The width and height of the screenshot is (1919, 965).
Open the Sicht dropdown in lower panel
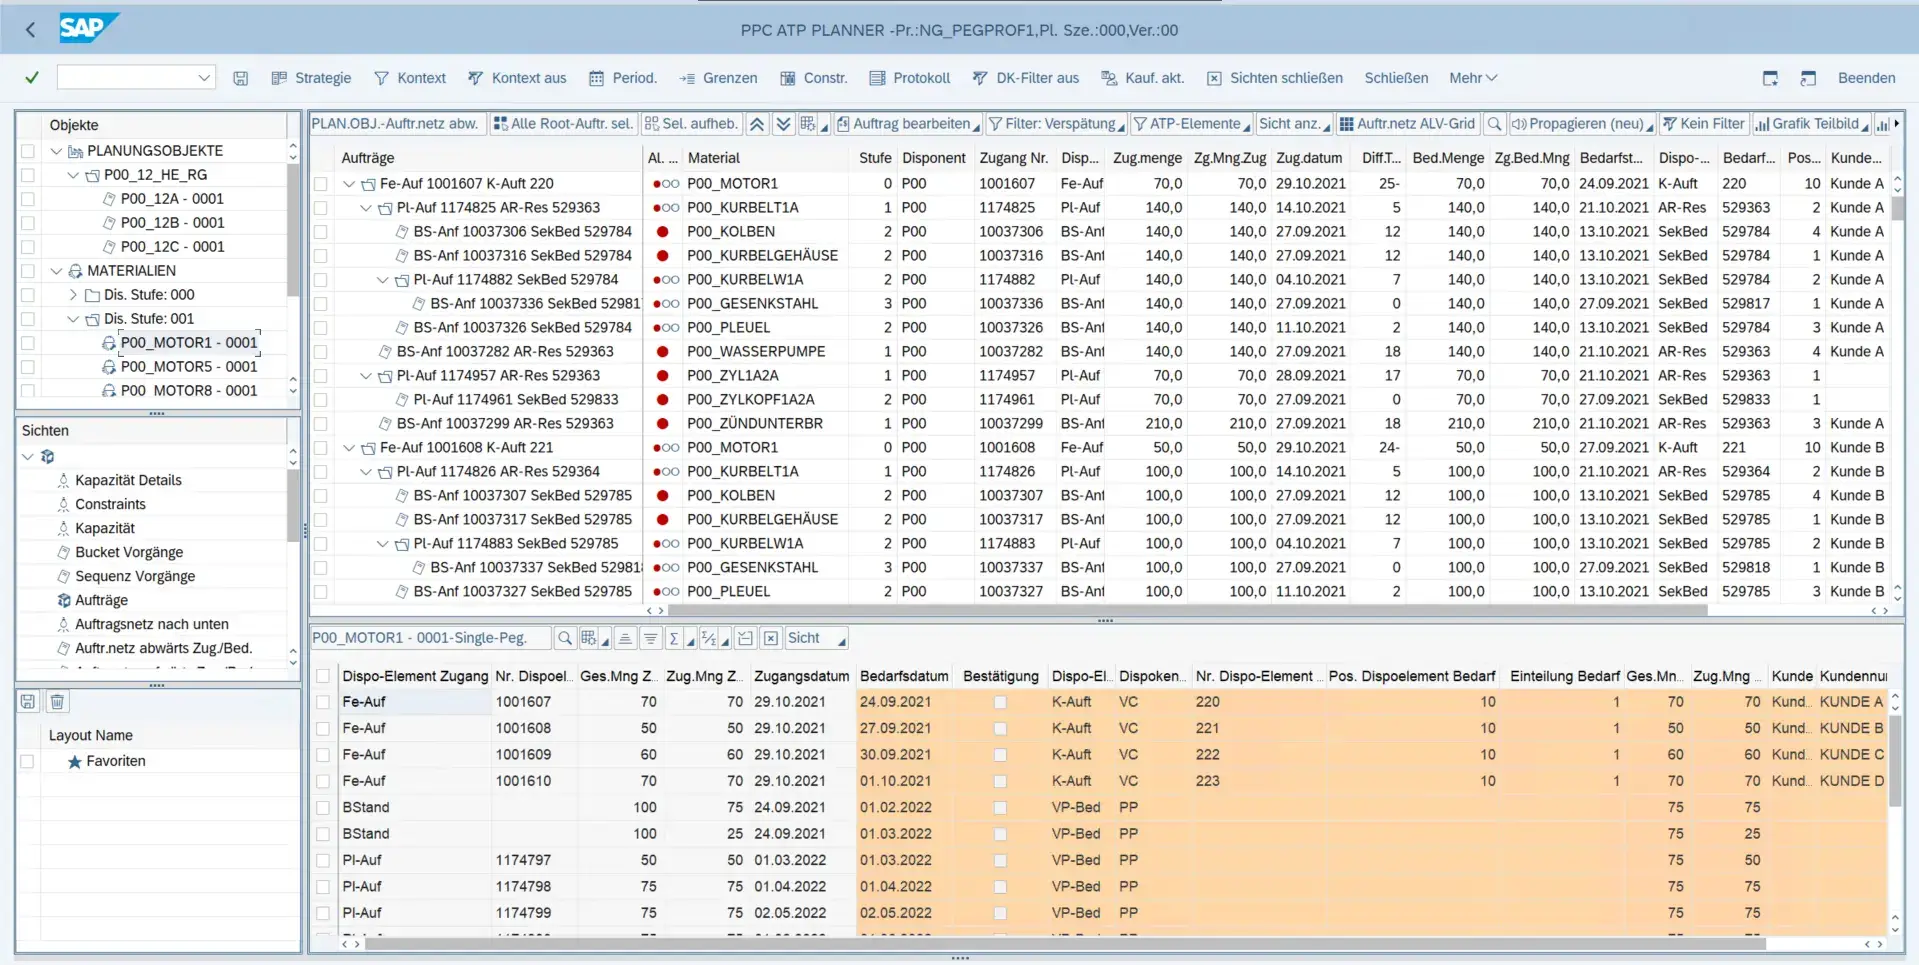817,638
